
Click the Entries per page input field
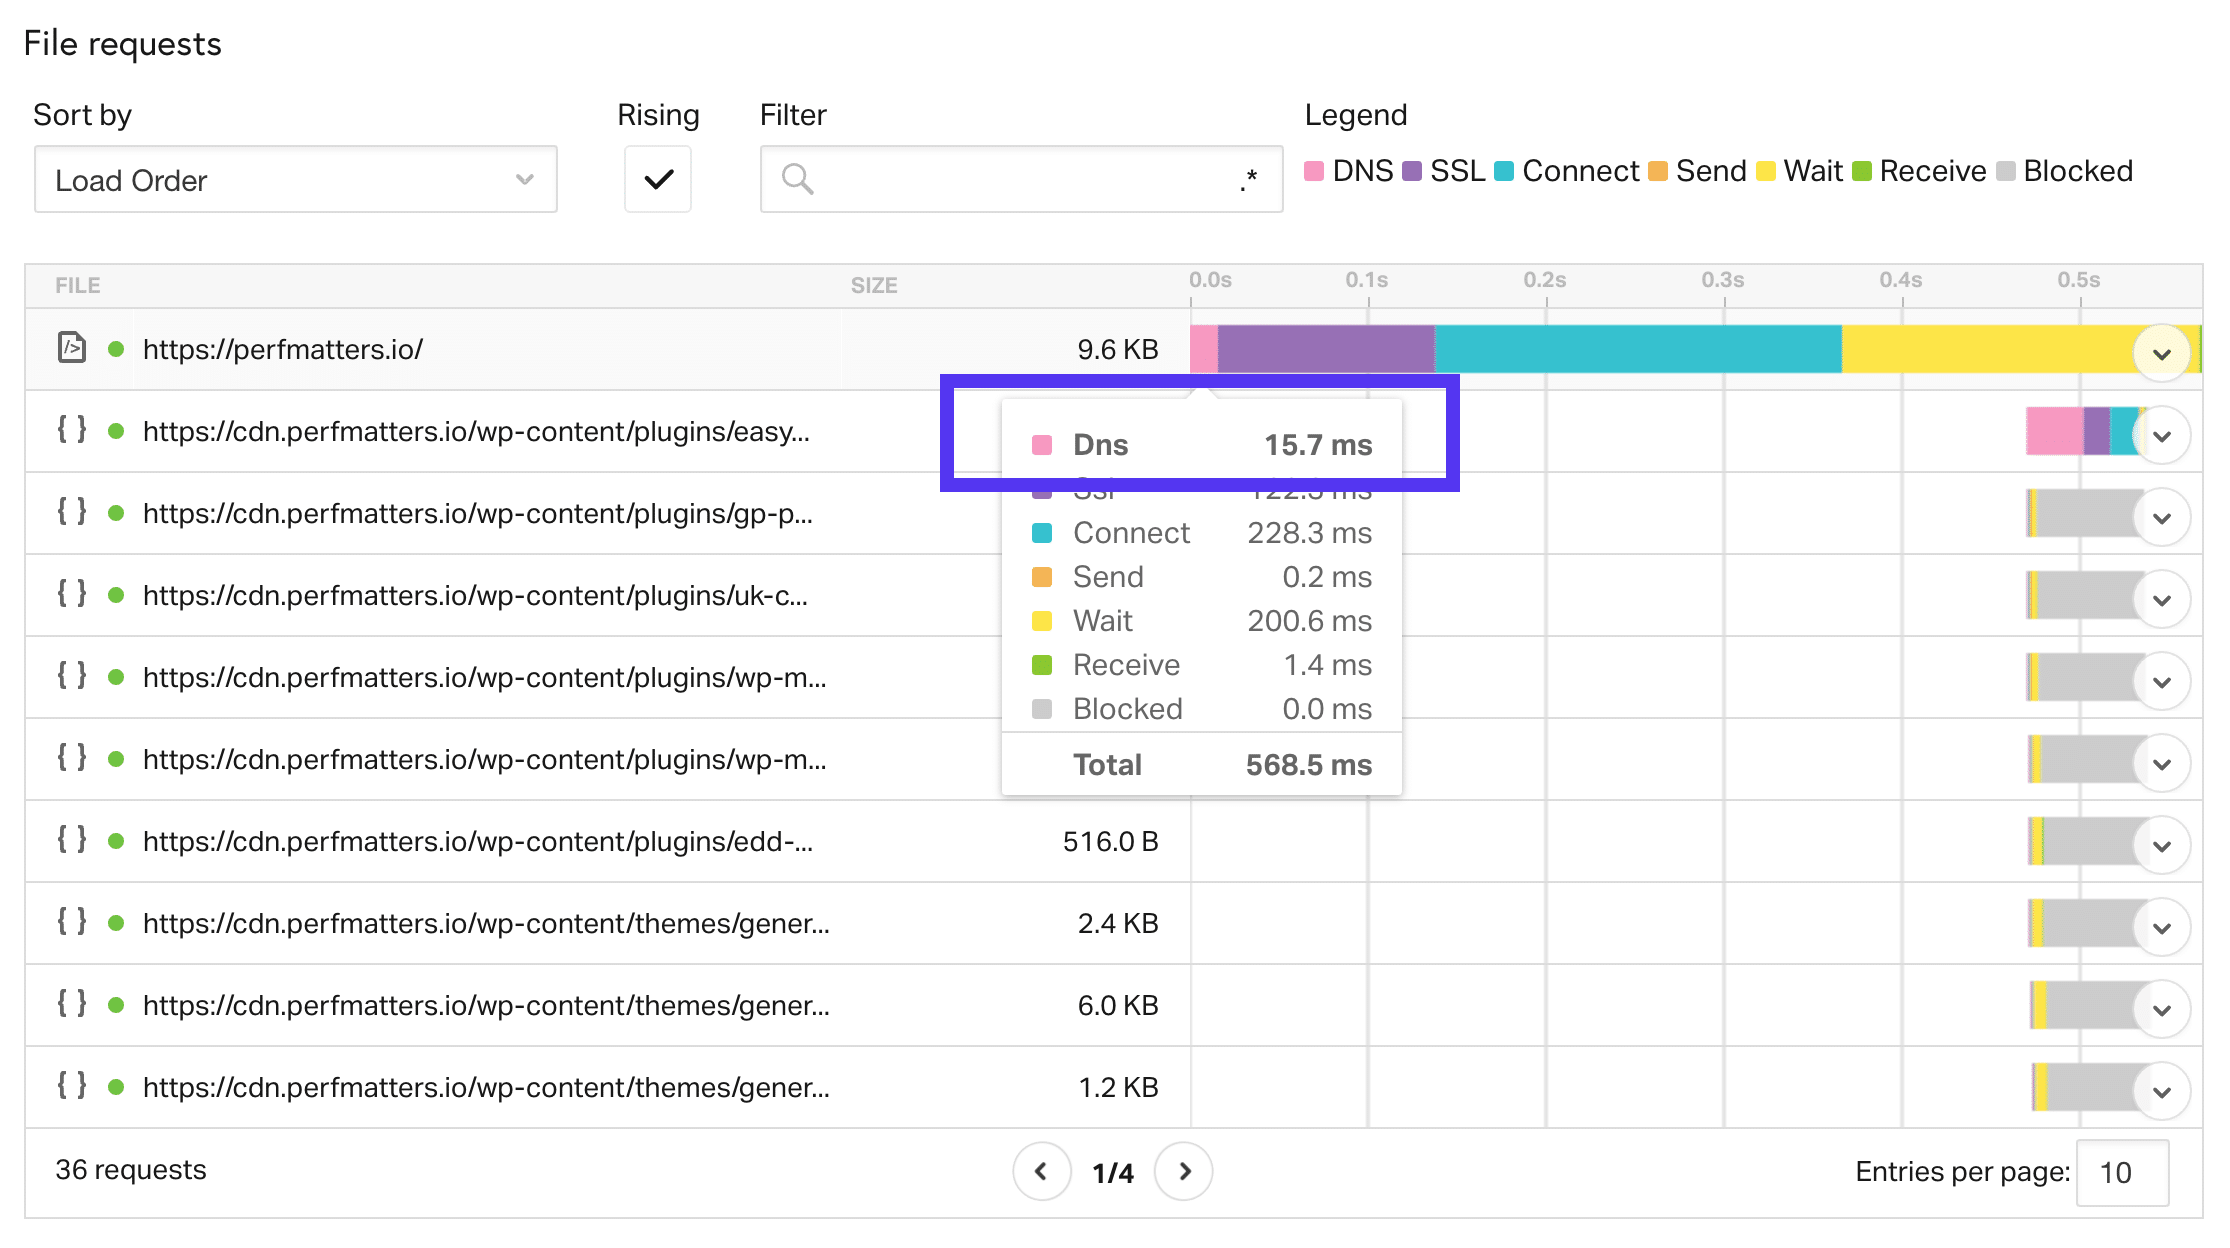click(x=2120, y=1172)
